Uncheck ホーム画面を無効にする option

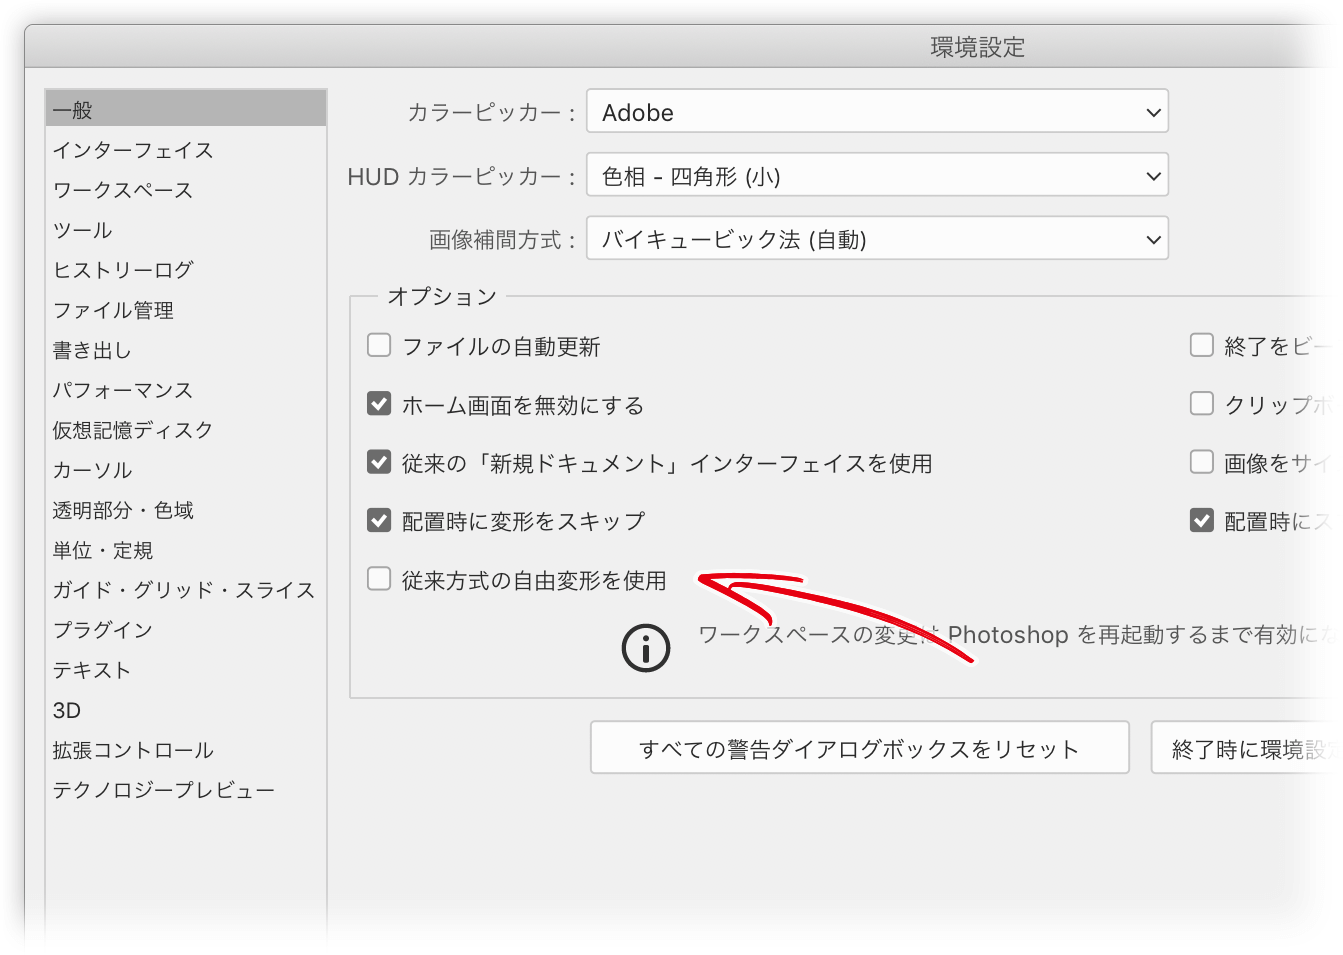[x=379, y=403]
